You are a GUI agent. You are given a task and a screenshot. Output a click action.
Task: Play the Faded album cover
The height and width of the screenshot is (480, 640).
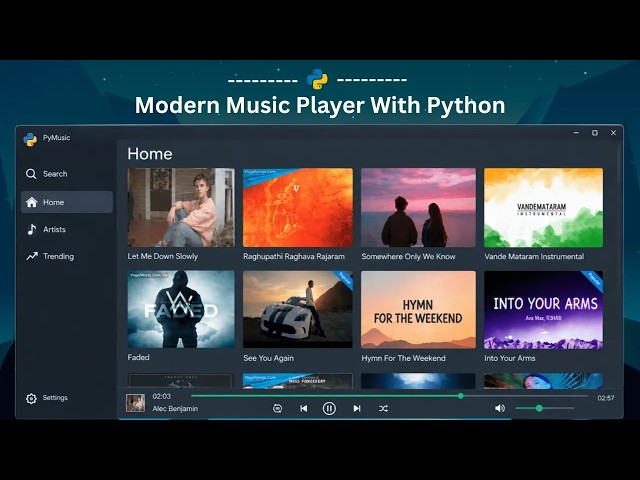181,309
